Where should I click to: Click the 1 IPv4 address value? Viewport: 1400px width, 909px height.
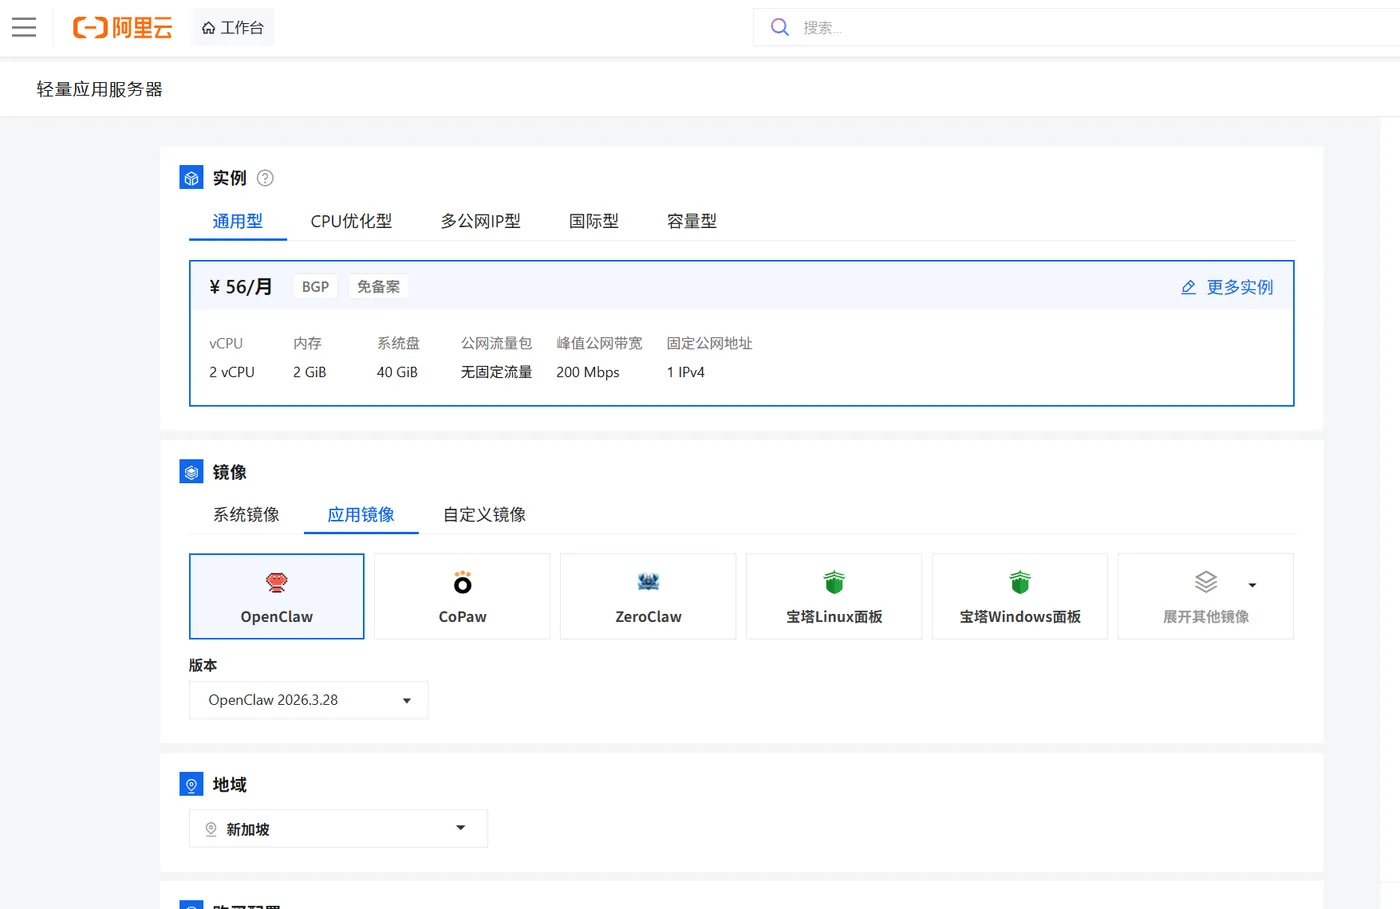coord(686,372)
